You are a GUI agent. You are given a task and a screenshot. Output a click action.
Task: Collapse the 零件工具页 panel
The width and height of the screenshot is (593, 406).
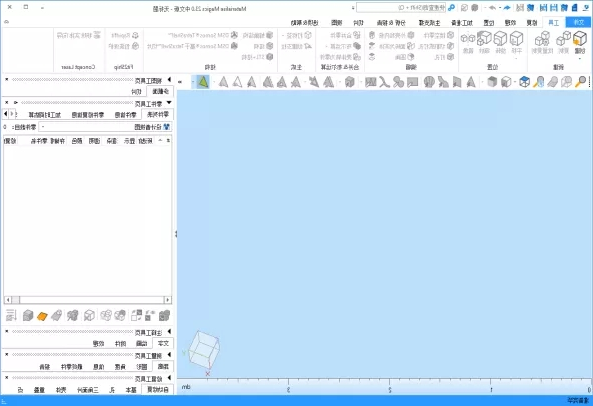coord(169,103)
